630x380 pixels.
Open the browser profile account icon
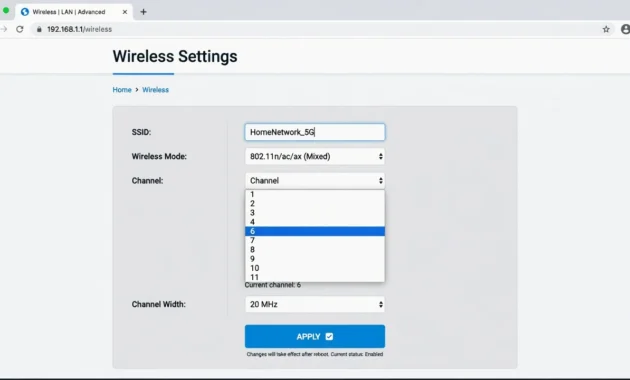click(x=625, y=29)
